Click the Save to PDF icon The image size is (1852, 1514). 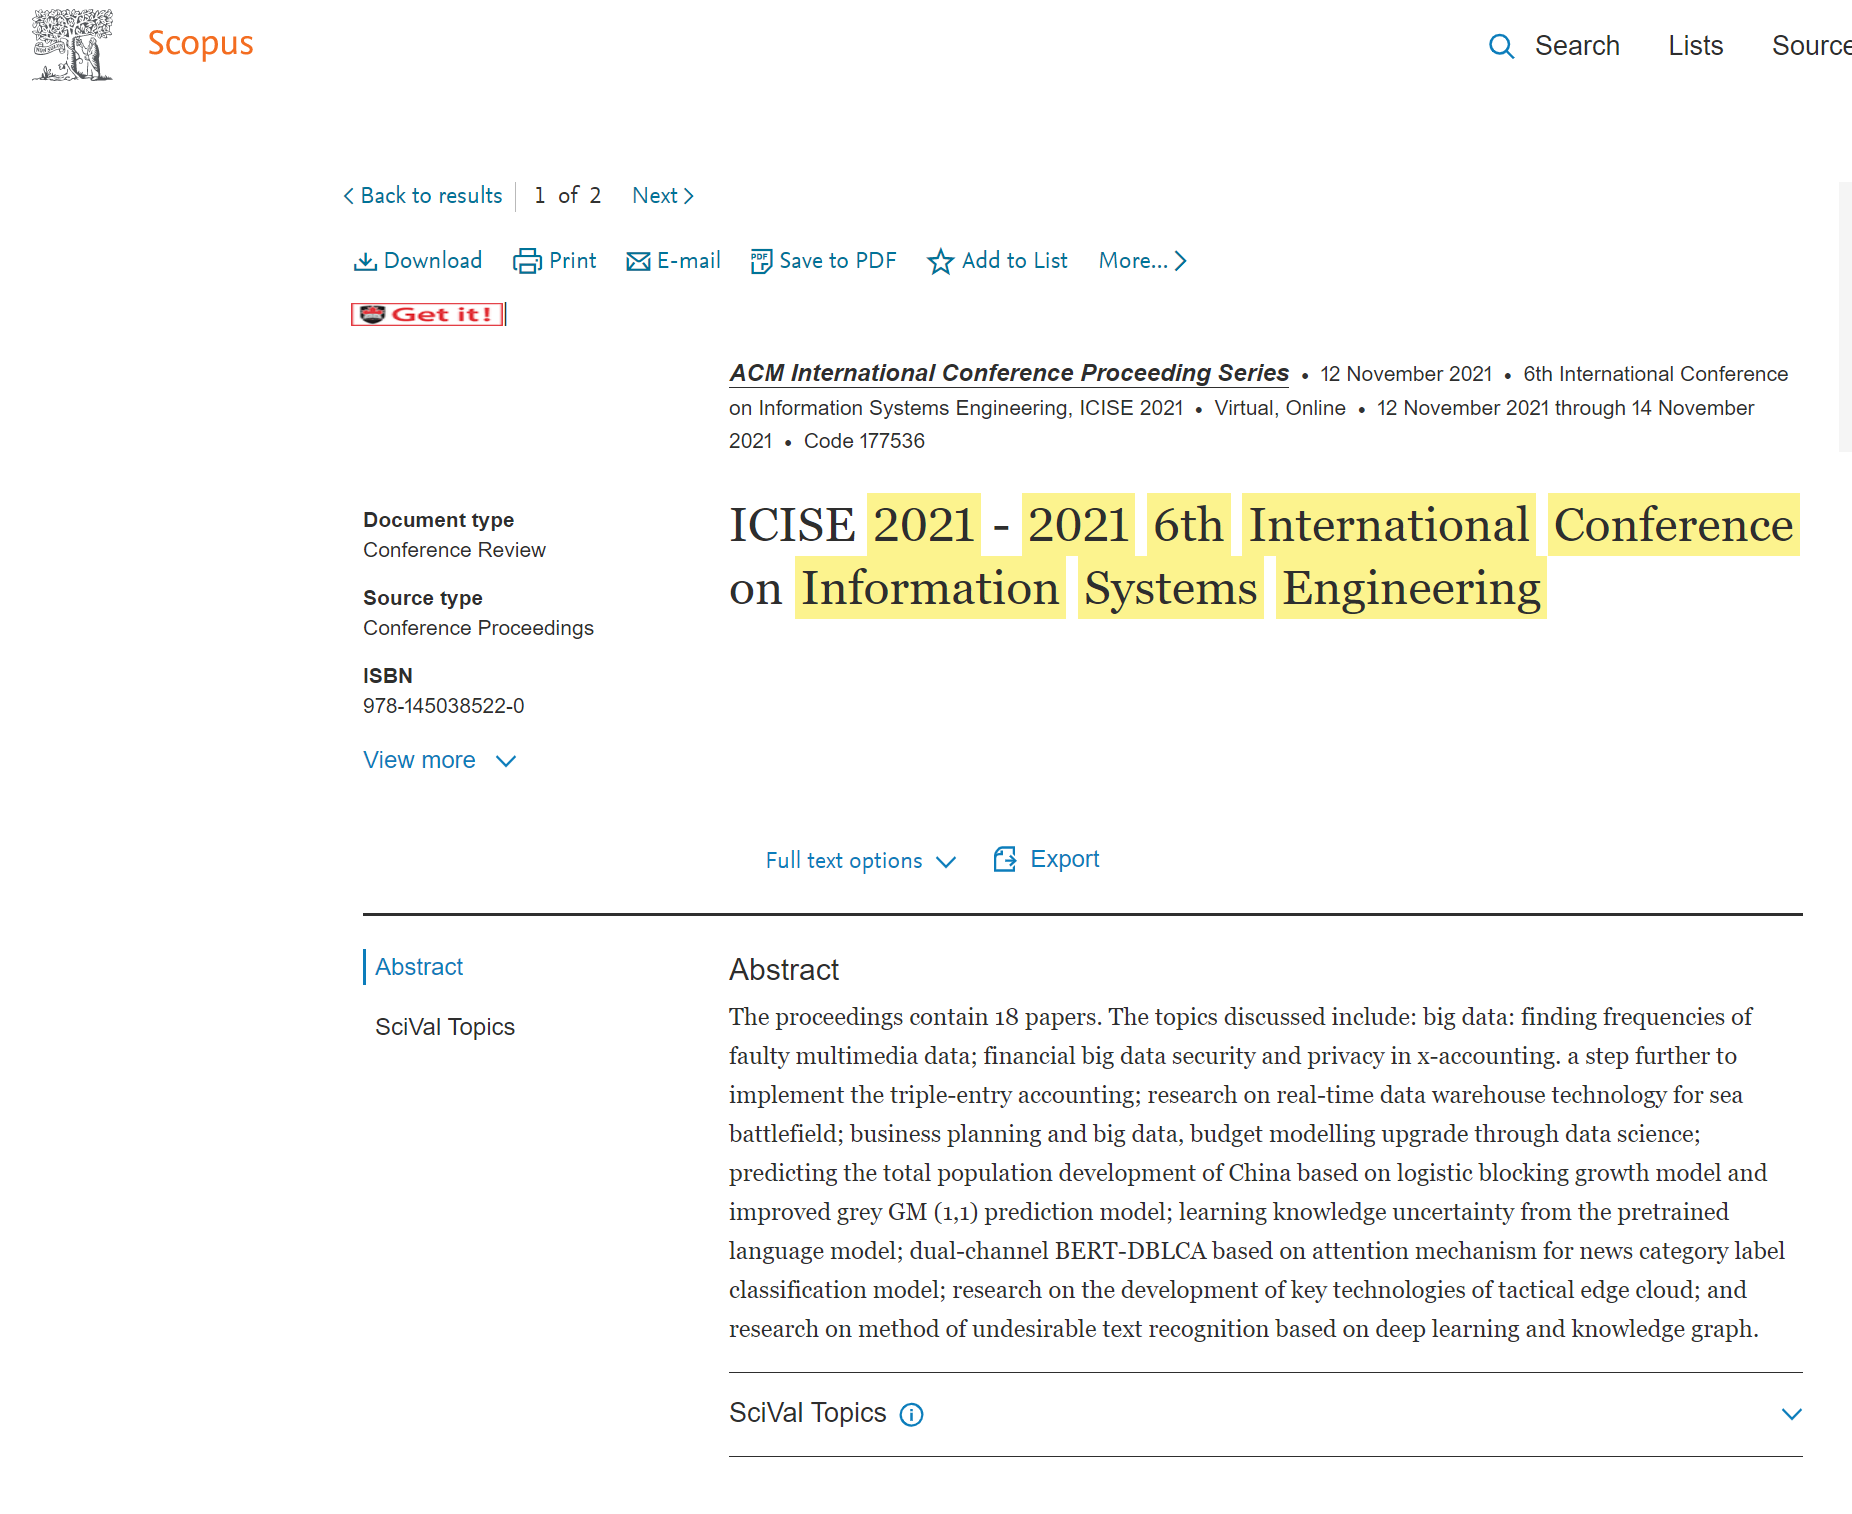coord(761,261)
